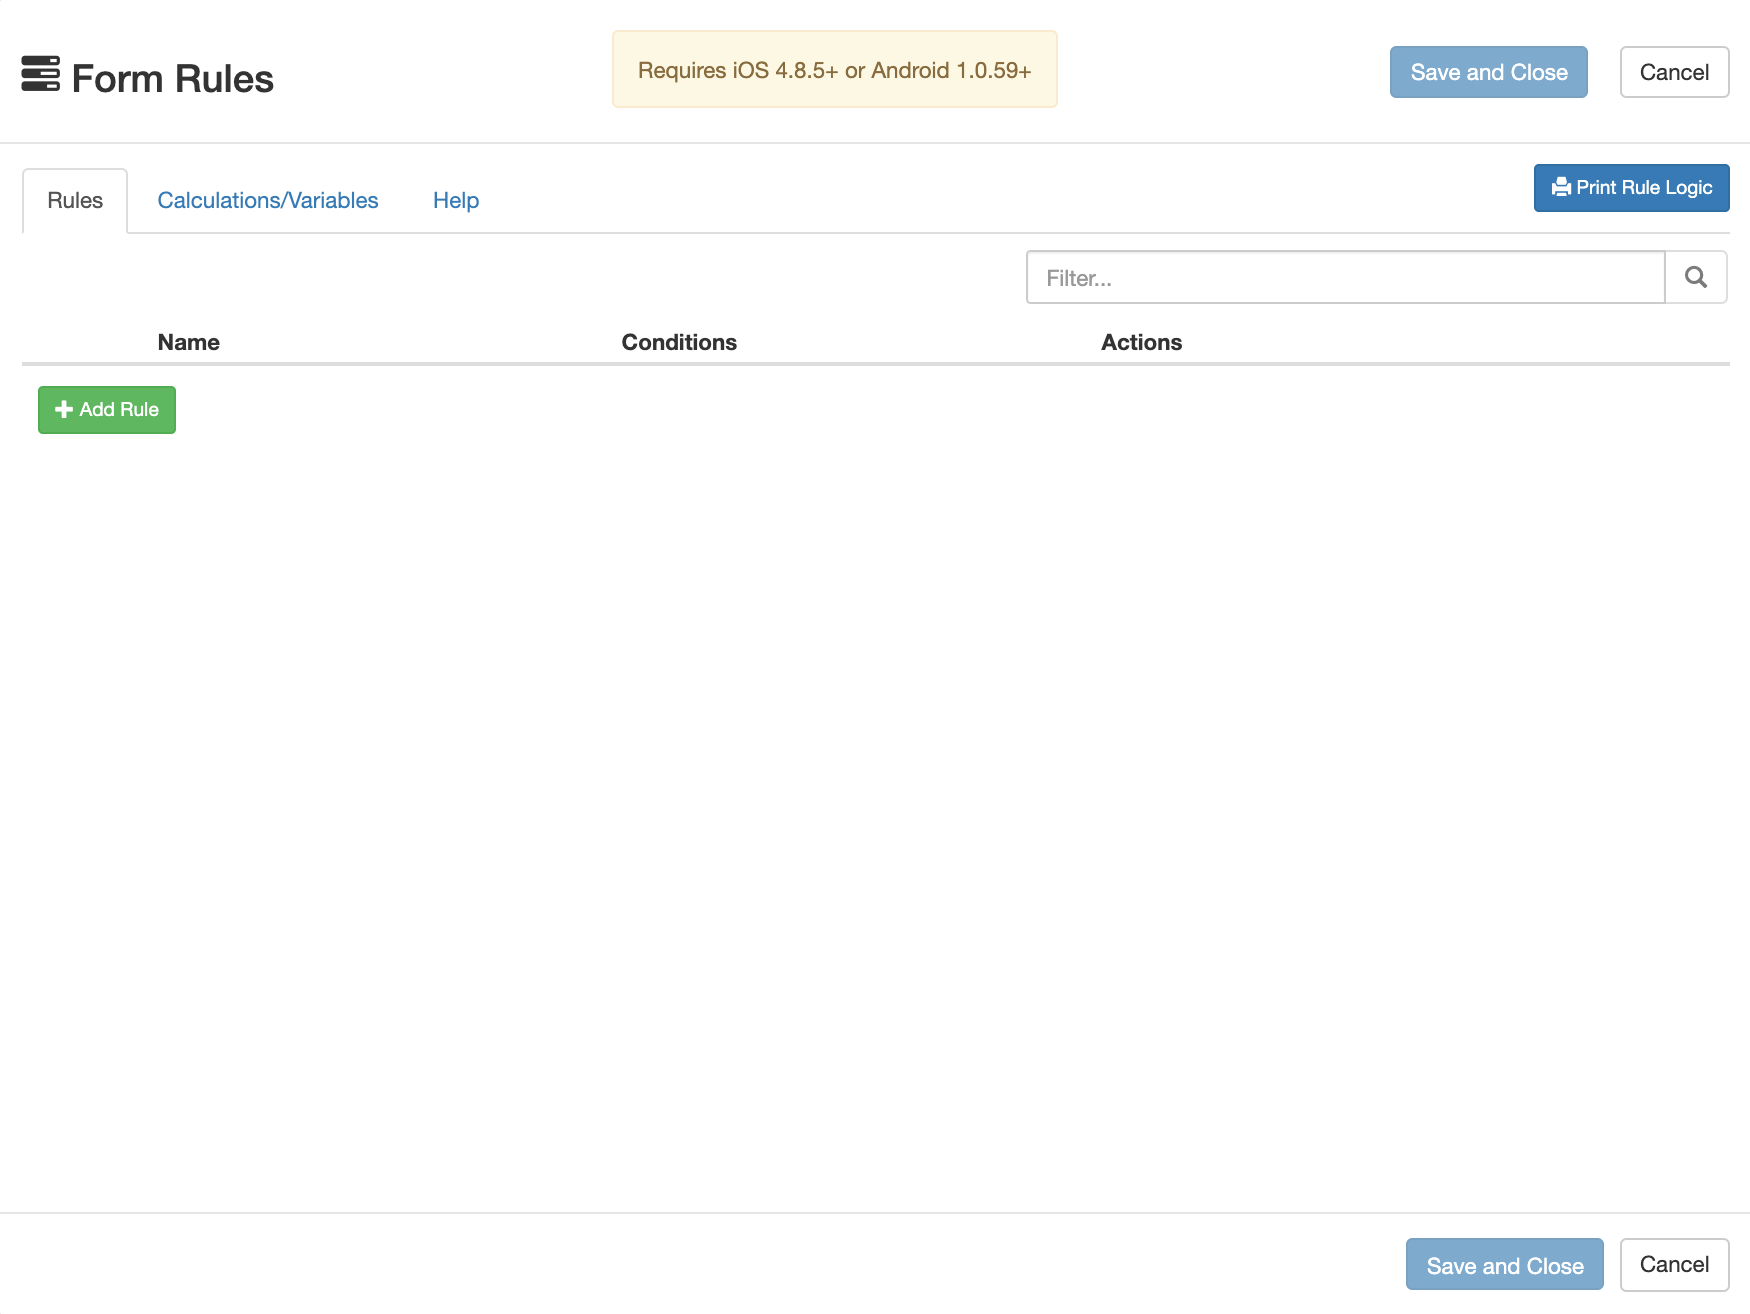Click the printer icon in Print Rule Logic
The height and width of the screenshot is (1314, 1750).
[x=1560, y=187]
